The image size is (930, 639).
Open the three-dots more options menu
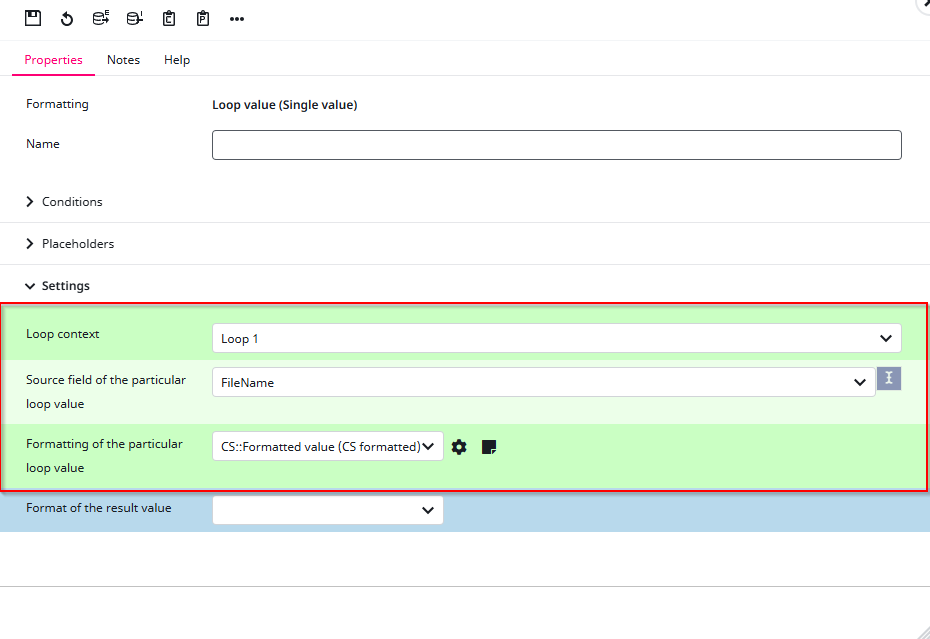point(237,19)
